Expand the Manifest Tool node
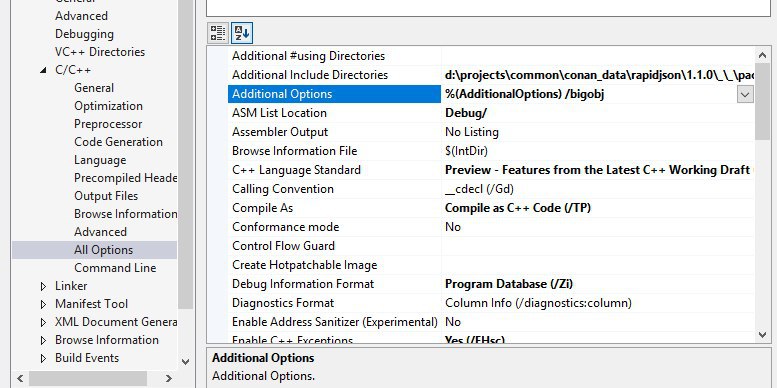777x388 pixels. [x=43, y=304]
